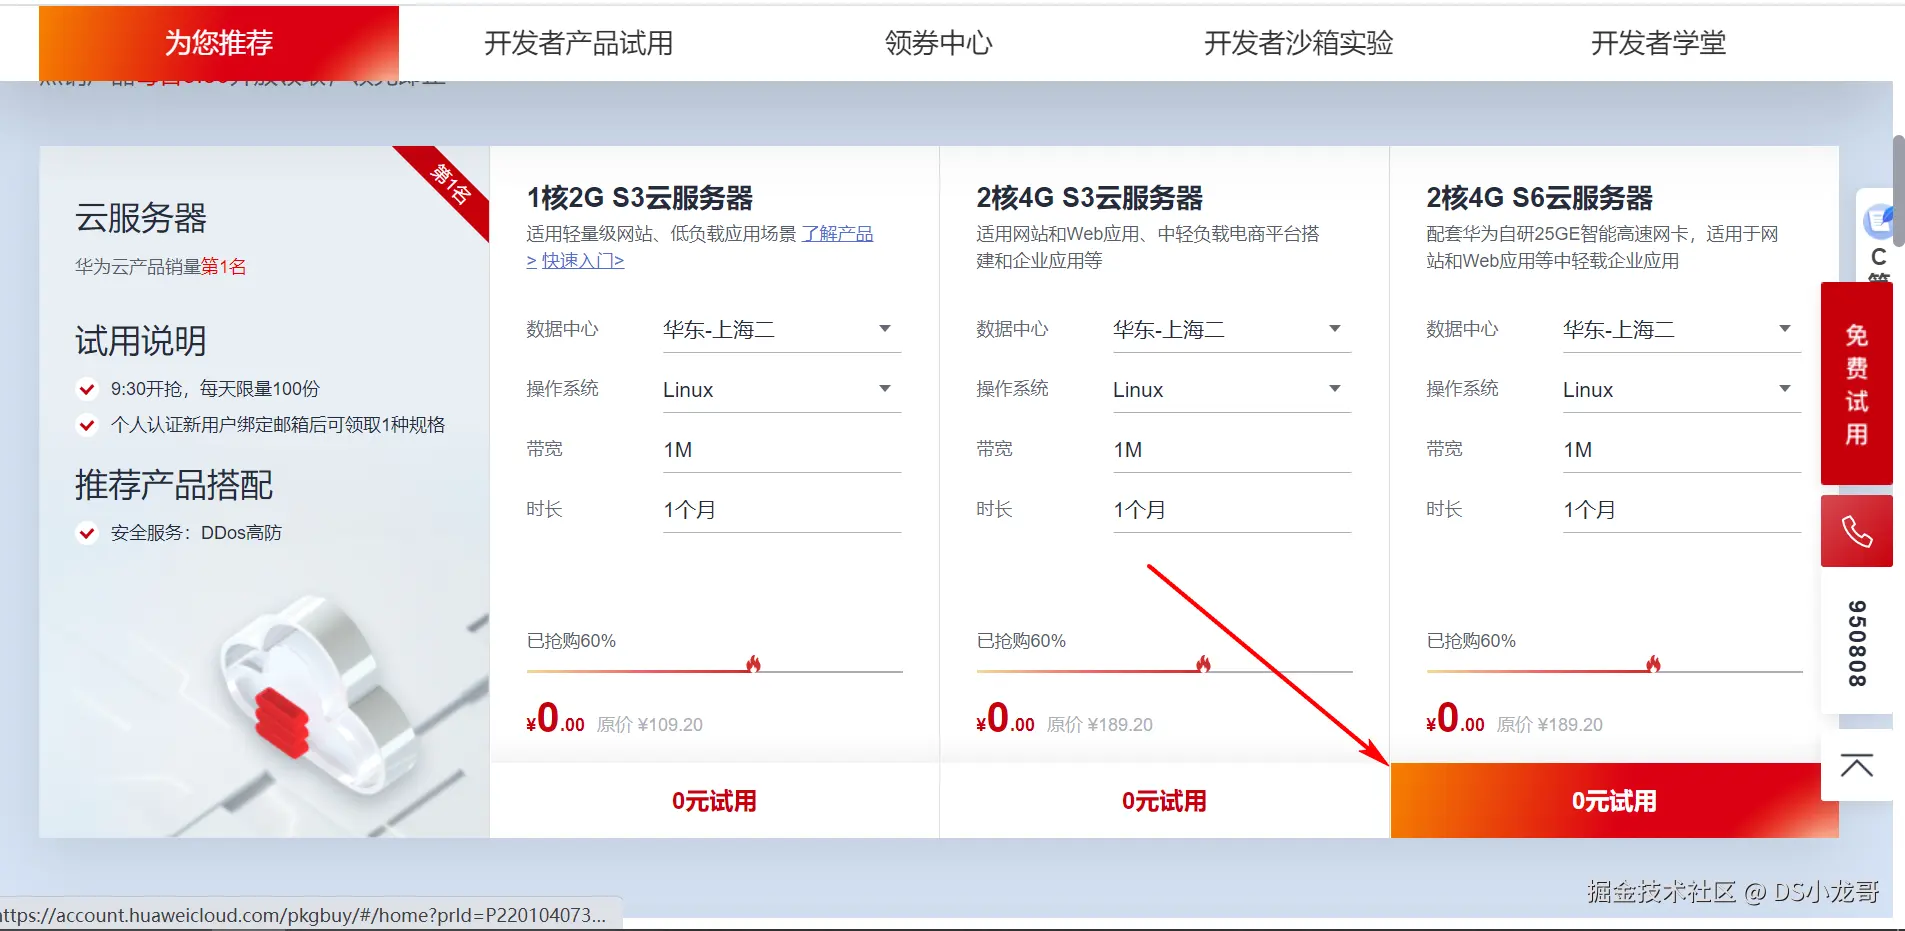Click the 个人认证新用户绑定邮箱后可领取1种规格 line
This screenshot has height=931, width=1905.
(278, 425)
